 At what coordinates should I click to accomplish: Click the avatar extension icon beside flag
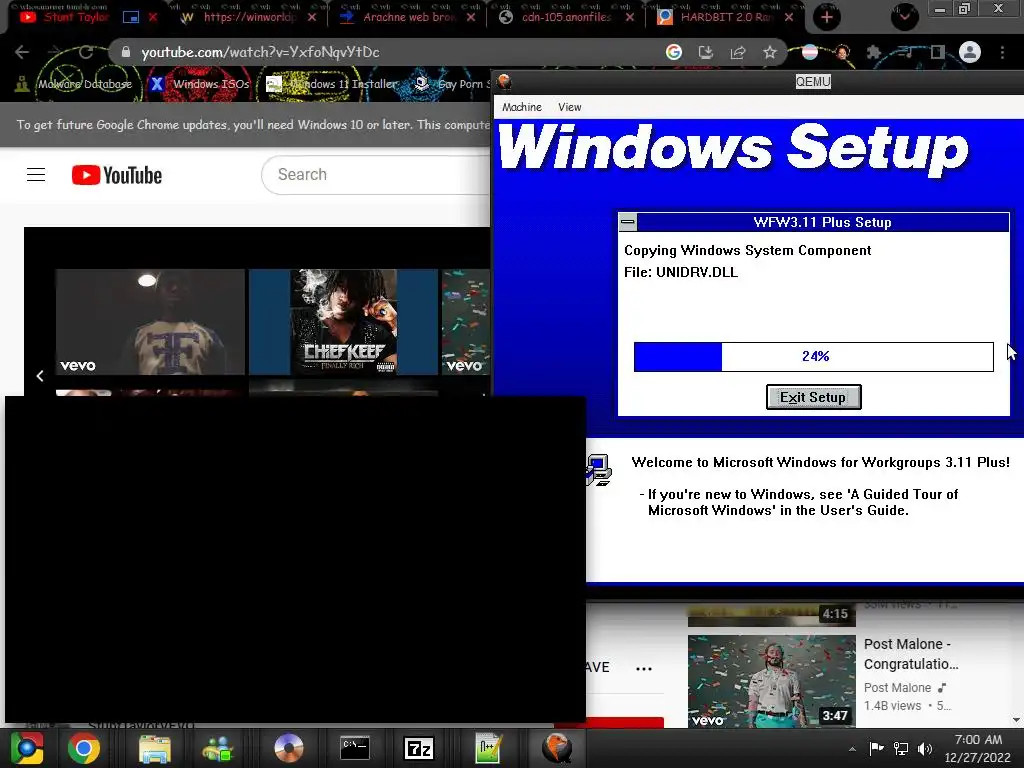(x=842, y=52)
